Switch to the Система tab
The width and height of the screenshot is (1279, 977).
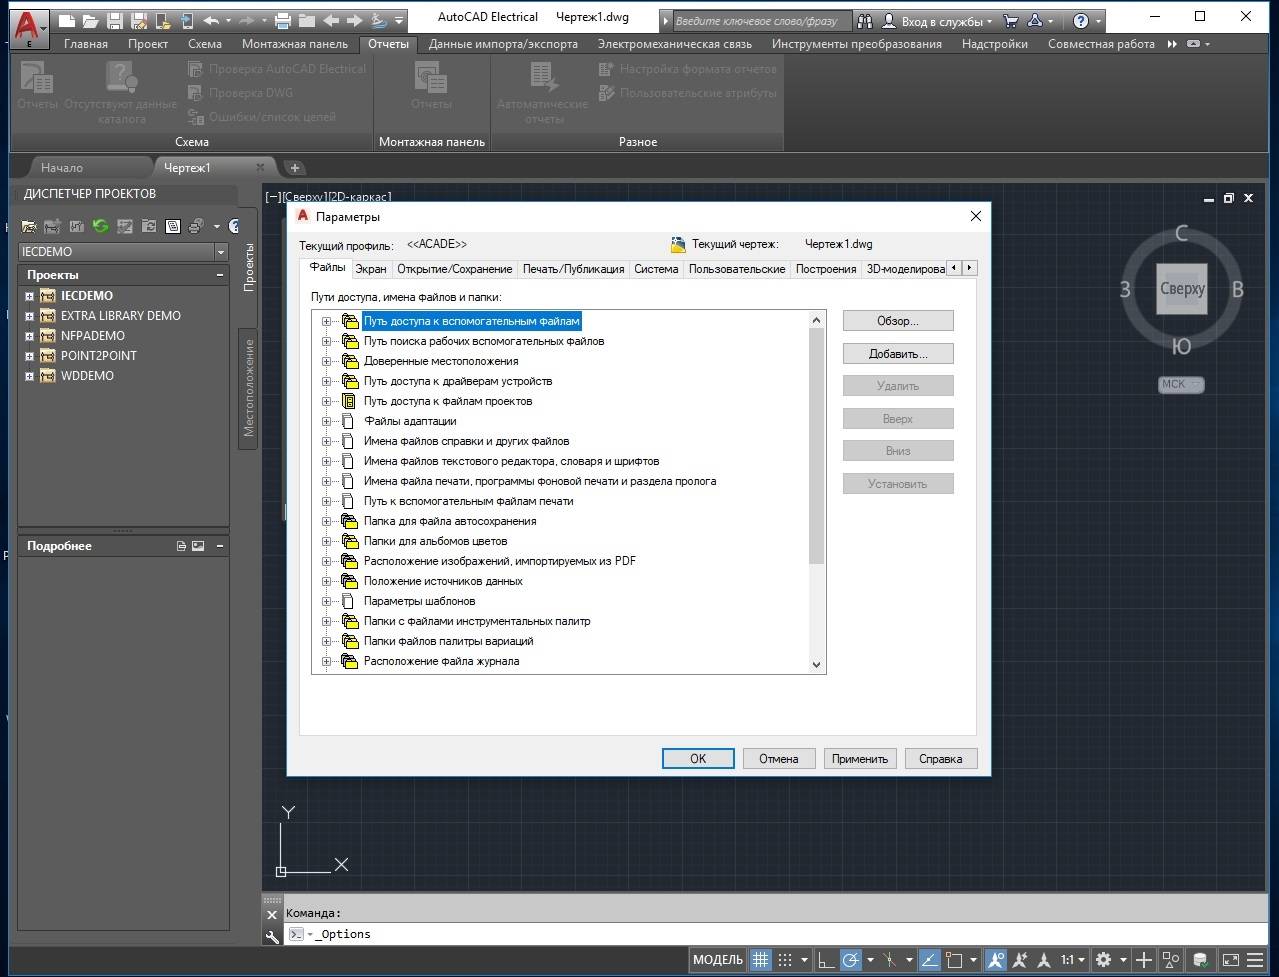[656, 269]
